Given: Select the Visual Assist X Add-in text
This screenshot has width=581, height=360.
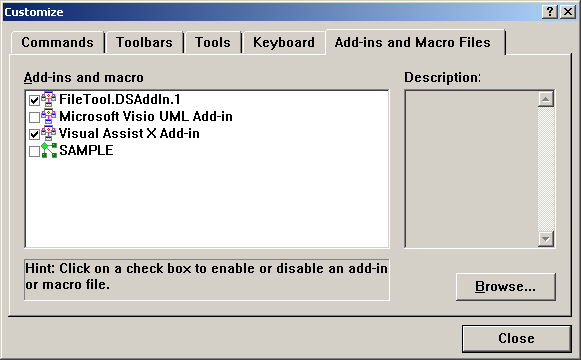Looking at the screenshot, I should pyautogui.click(x=129, y=133).
